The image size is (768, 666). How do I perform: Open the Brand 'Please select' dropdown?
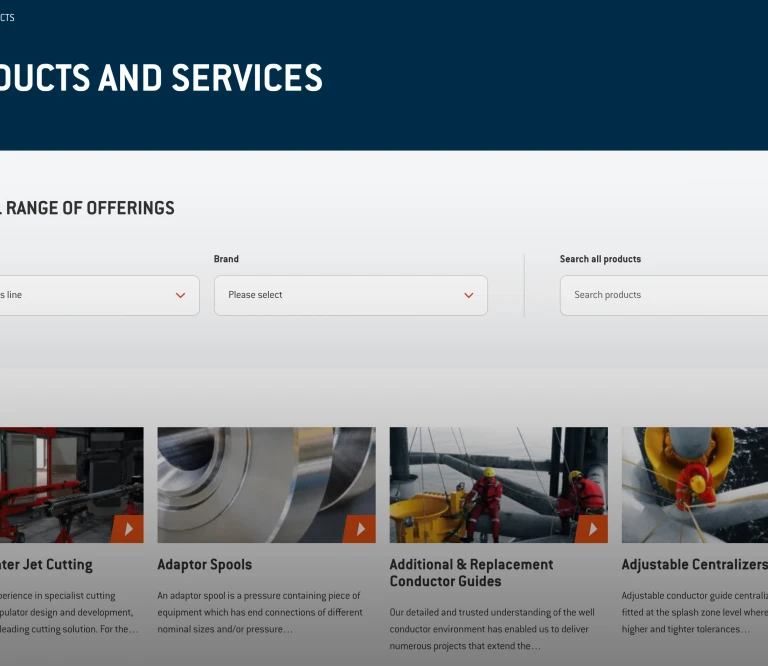coord(350,296)
